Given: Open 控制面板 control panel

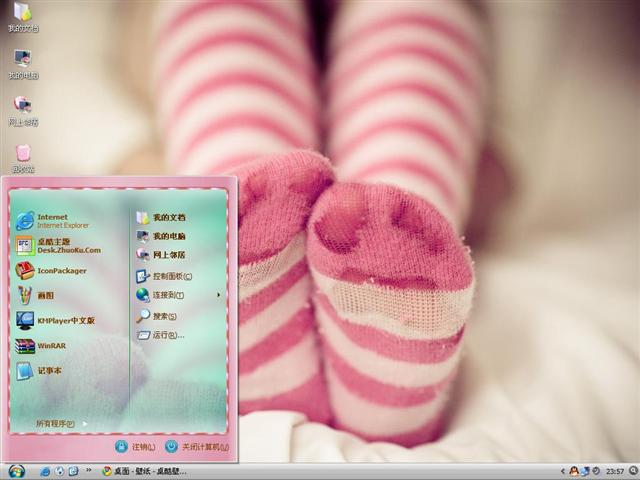Looking at the screenshot, I should tap(164, 276).
